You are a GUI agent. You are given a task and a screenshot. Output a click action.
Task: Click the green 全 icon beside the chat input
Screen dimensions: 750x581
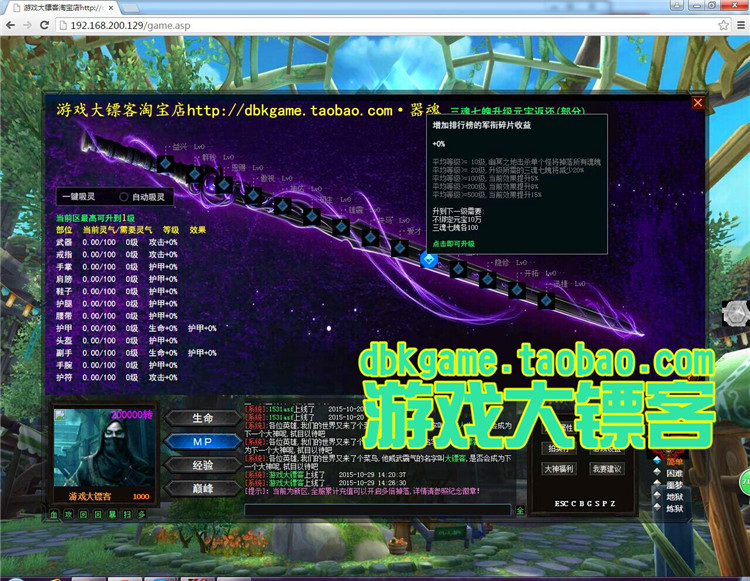pos(520,510)
